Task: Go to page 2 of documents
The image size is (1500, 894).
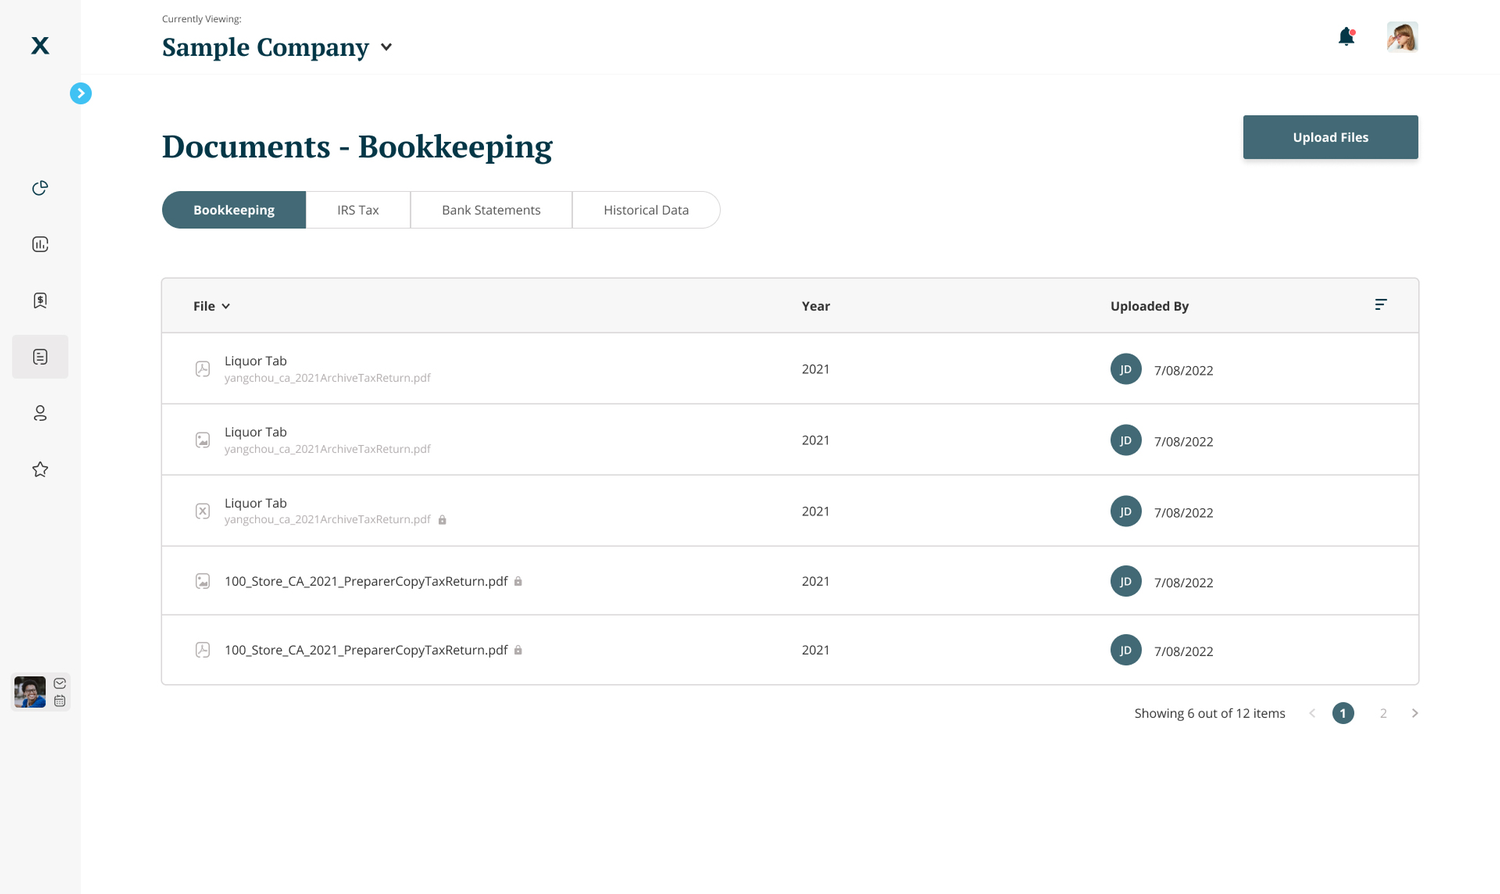Action: (x=1383, y=713)
